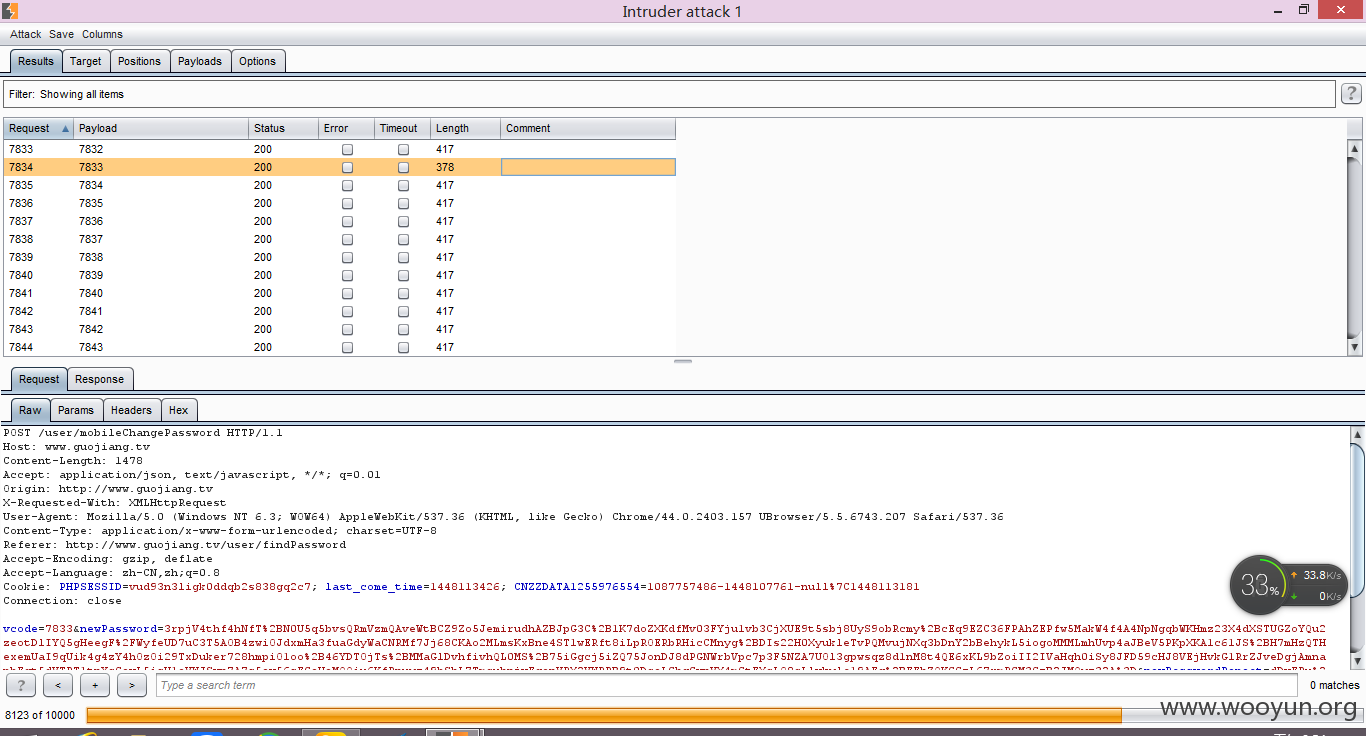
Task: Open the Headers view tab
Action: (131, 410)
